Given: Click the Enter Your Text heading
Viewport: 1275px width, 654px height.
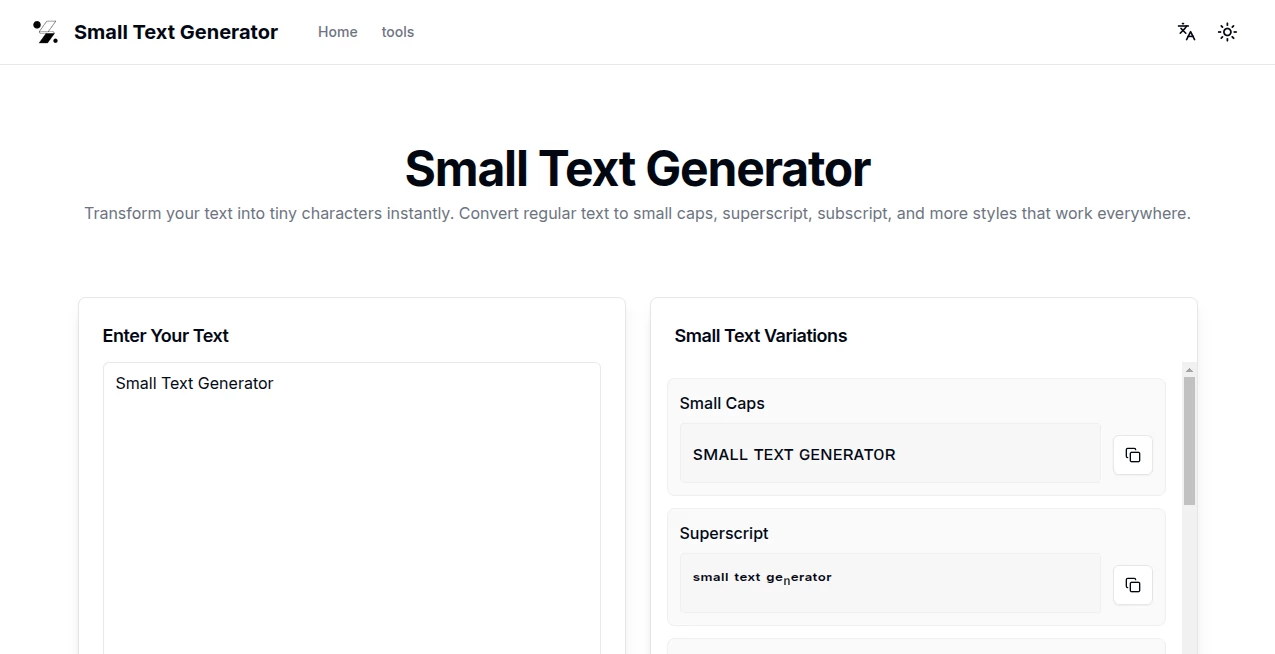Looking at the screenshot, I should (x=165, y=335).
